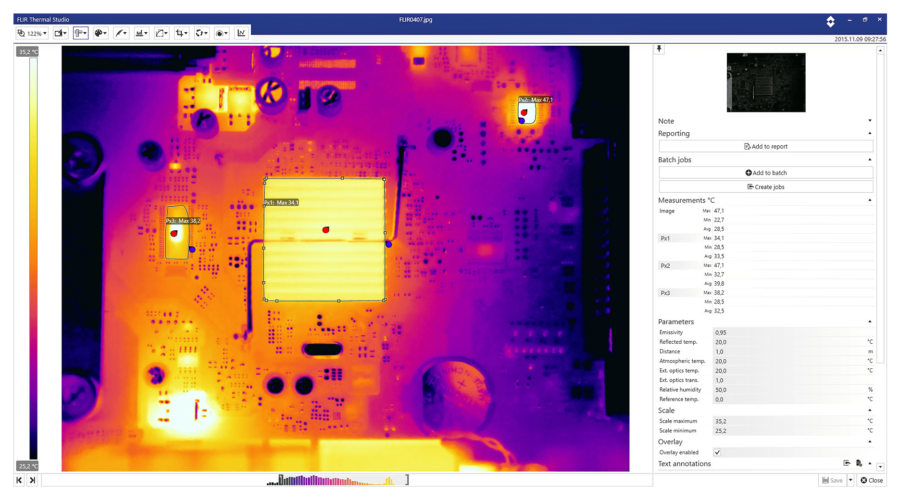Select the Px2 measurement row
The height and width of the screenshot is (500, 900).
678,266
